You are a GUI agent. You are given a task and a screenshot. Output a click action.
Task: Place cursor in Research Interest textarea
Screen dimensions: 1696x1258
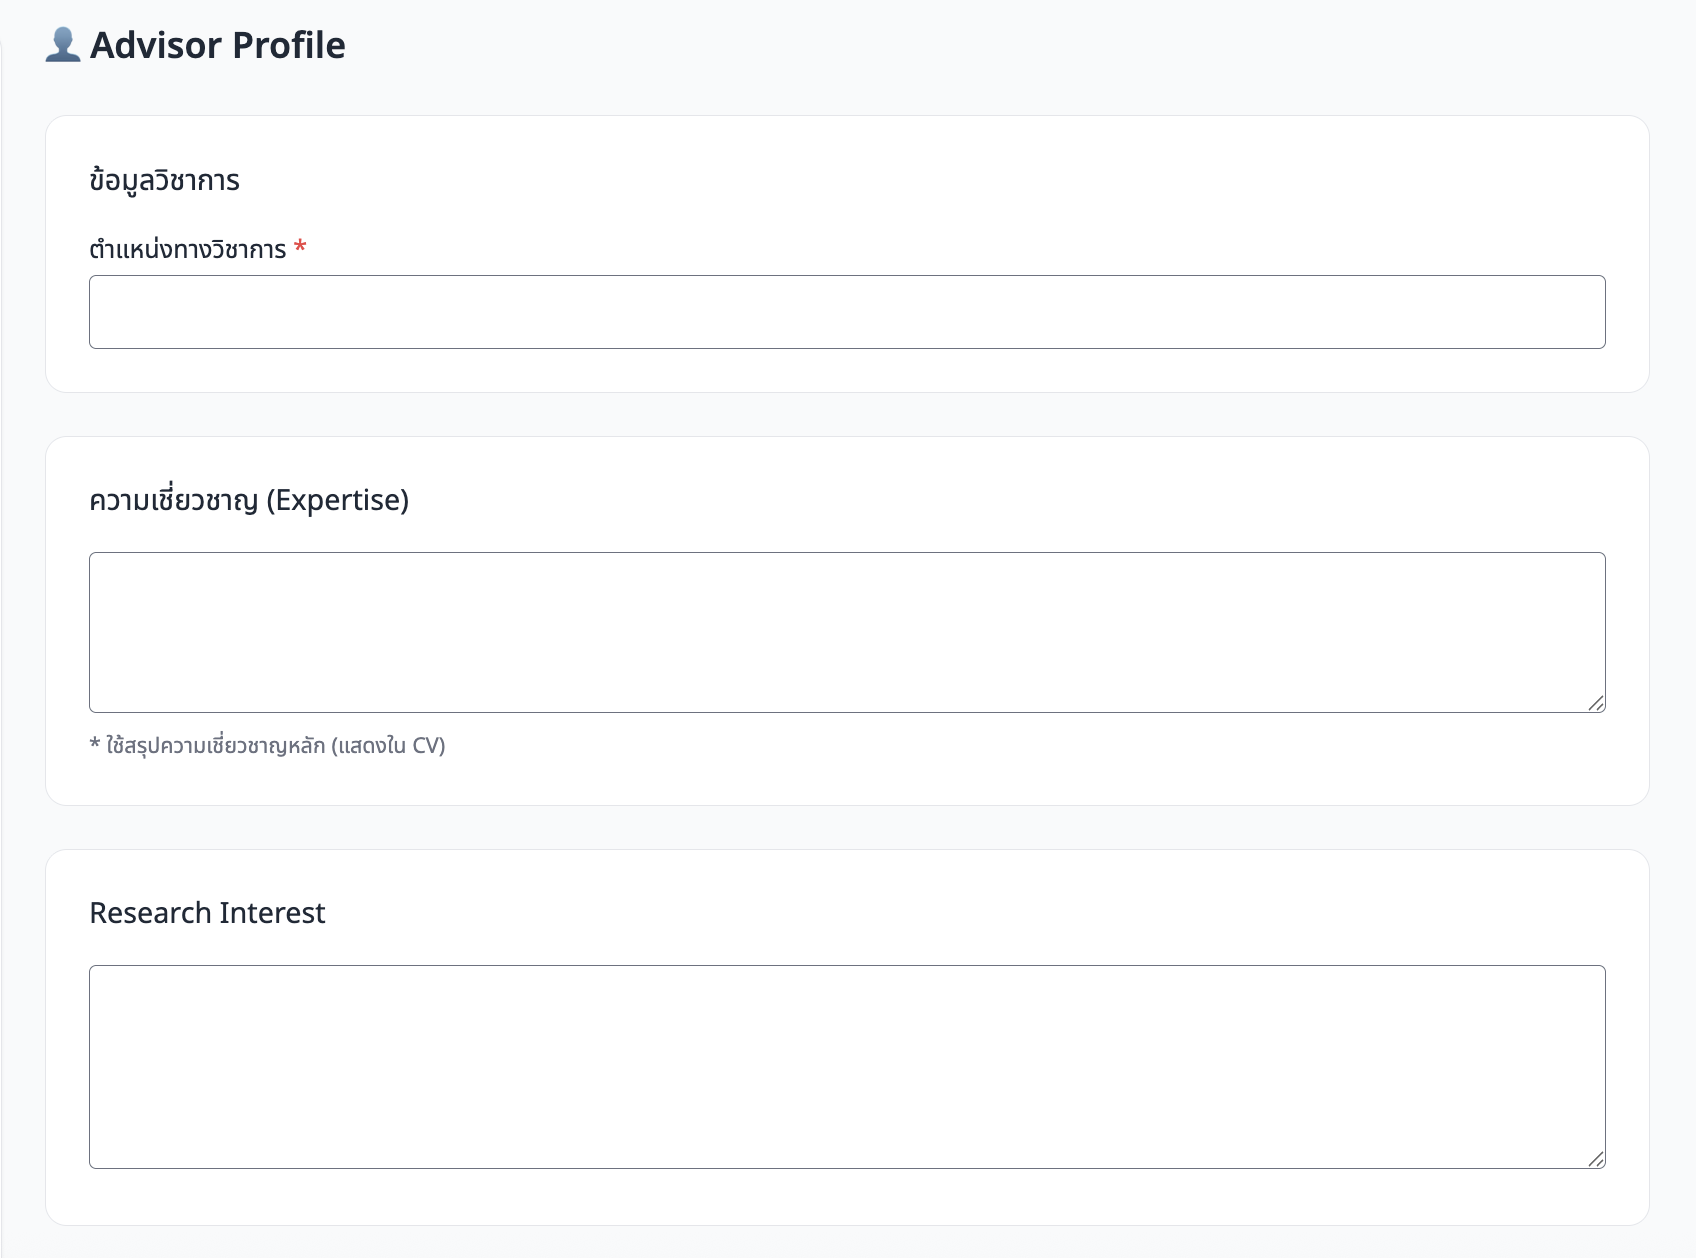(x=846, y=1066)
